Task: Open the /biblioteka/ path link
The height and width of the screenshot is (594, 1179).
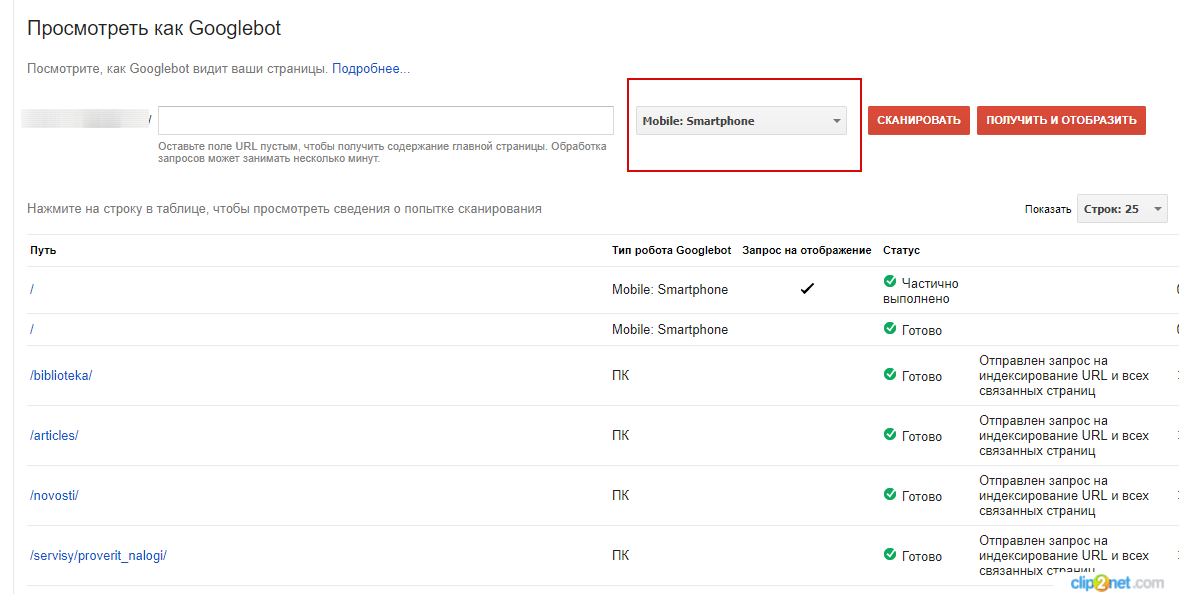Action: (x=61, y=376)
